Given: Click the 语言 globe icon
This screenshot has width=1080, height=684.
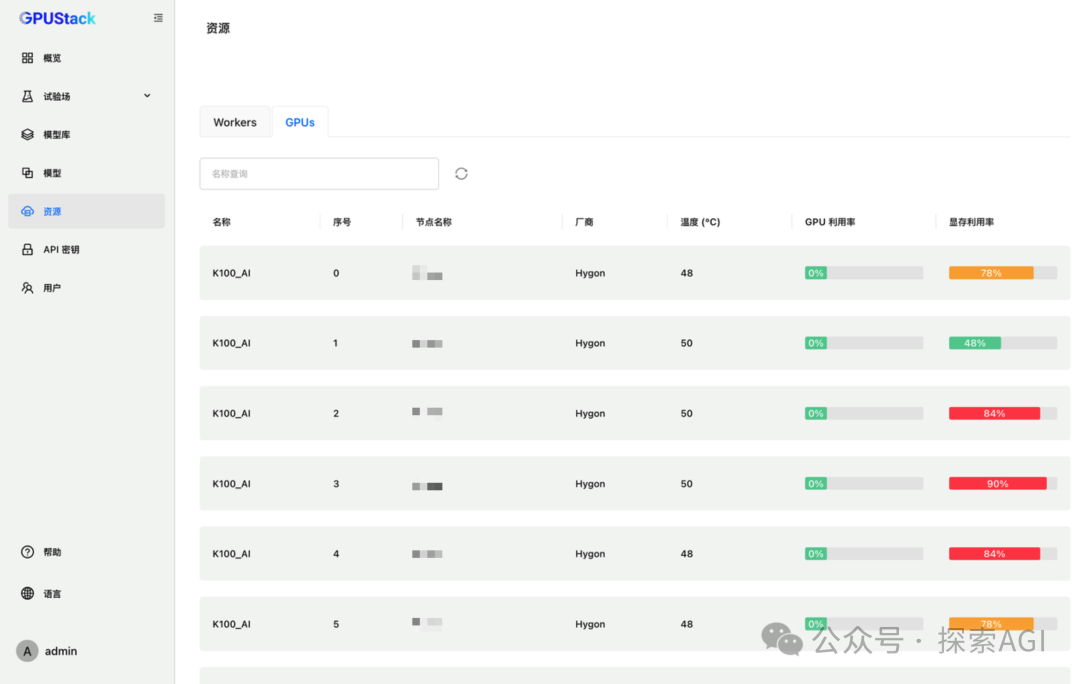Looking at the screenshot, I should (x=27, y=593).
